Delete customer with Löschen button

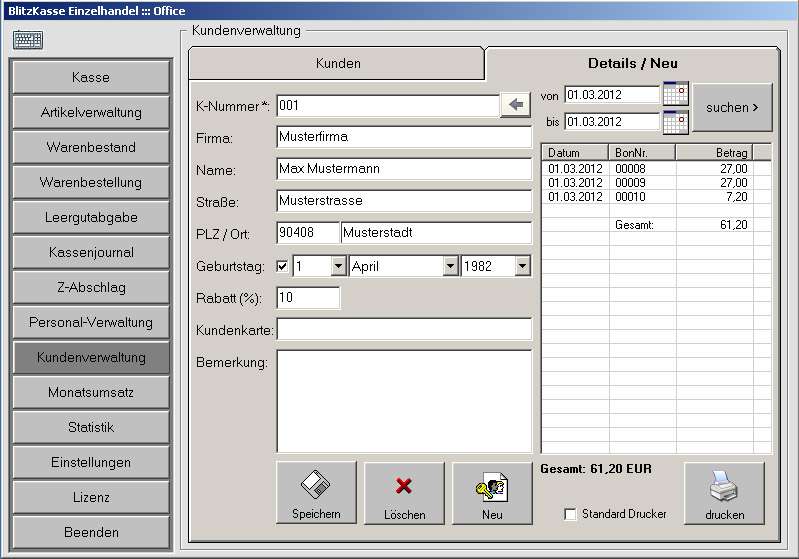(x=405, y=493)
